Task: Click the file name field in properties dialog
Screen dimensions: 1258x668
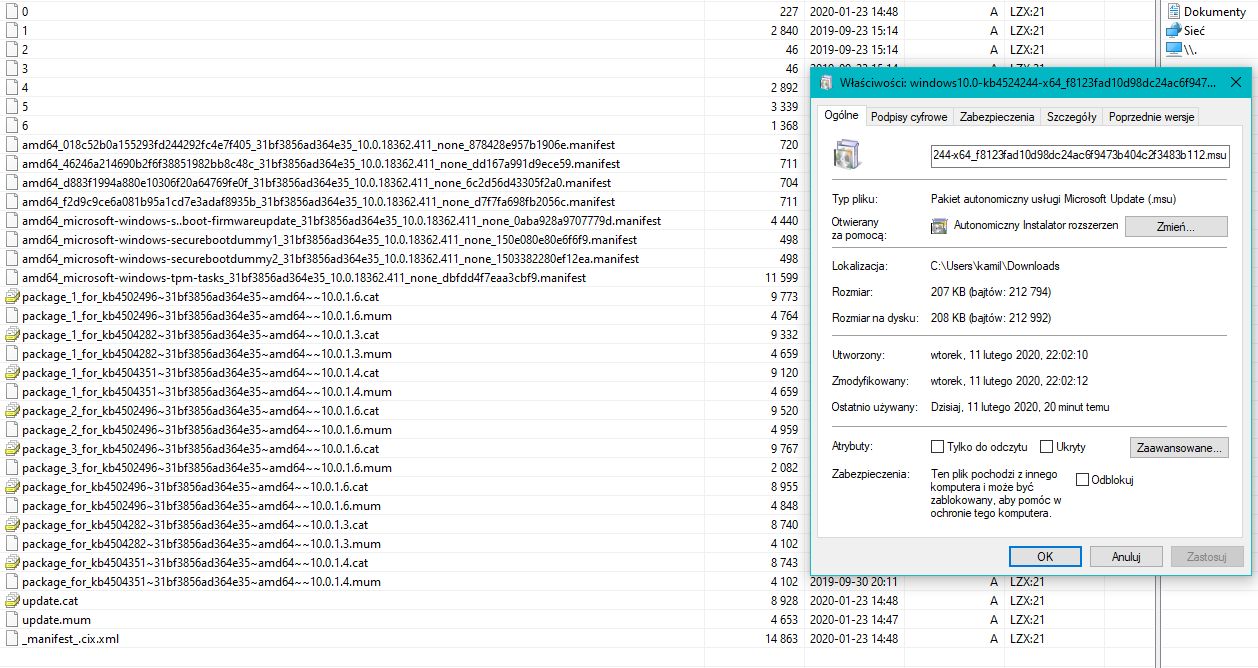Action: 1080,156
